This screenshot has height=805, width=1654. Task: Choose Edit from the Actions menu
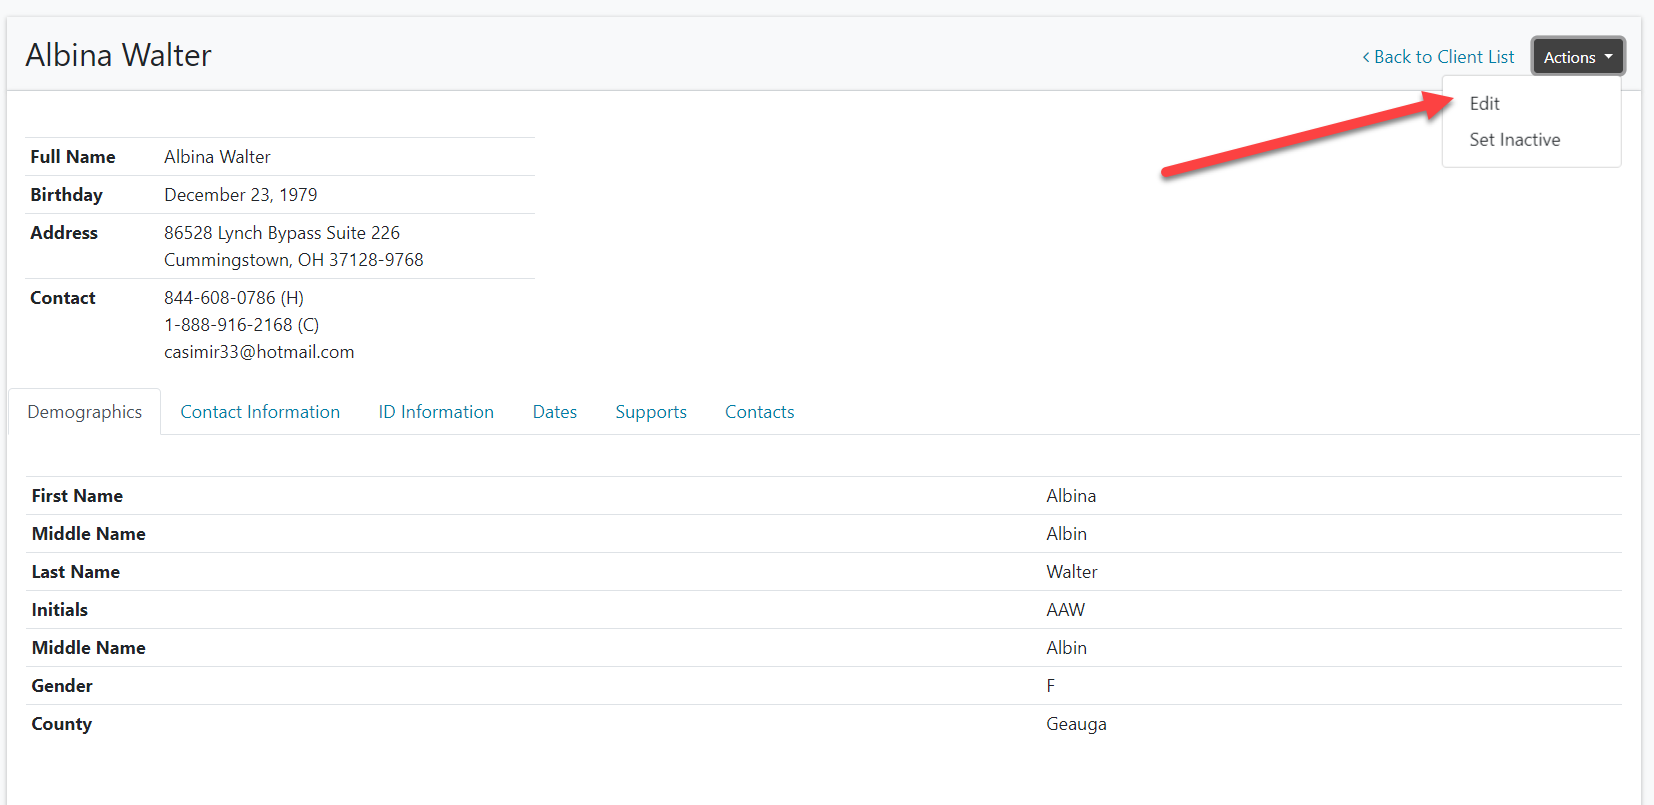tap(1484, 104)
